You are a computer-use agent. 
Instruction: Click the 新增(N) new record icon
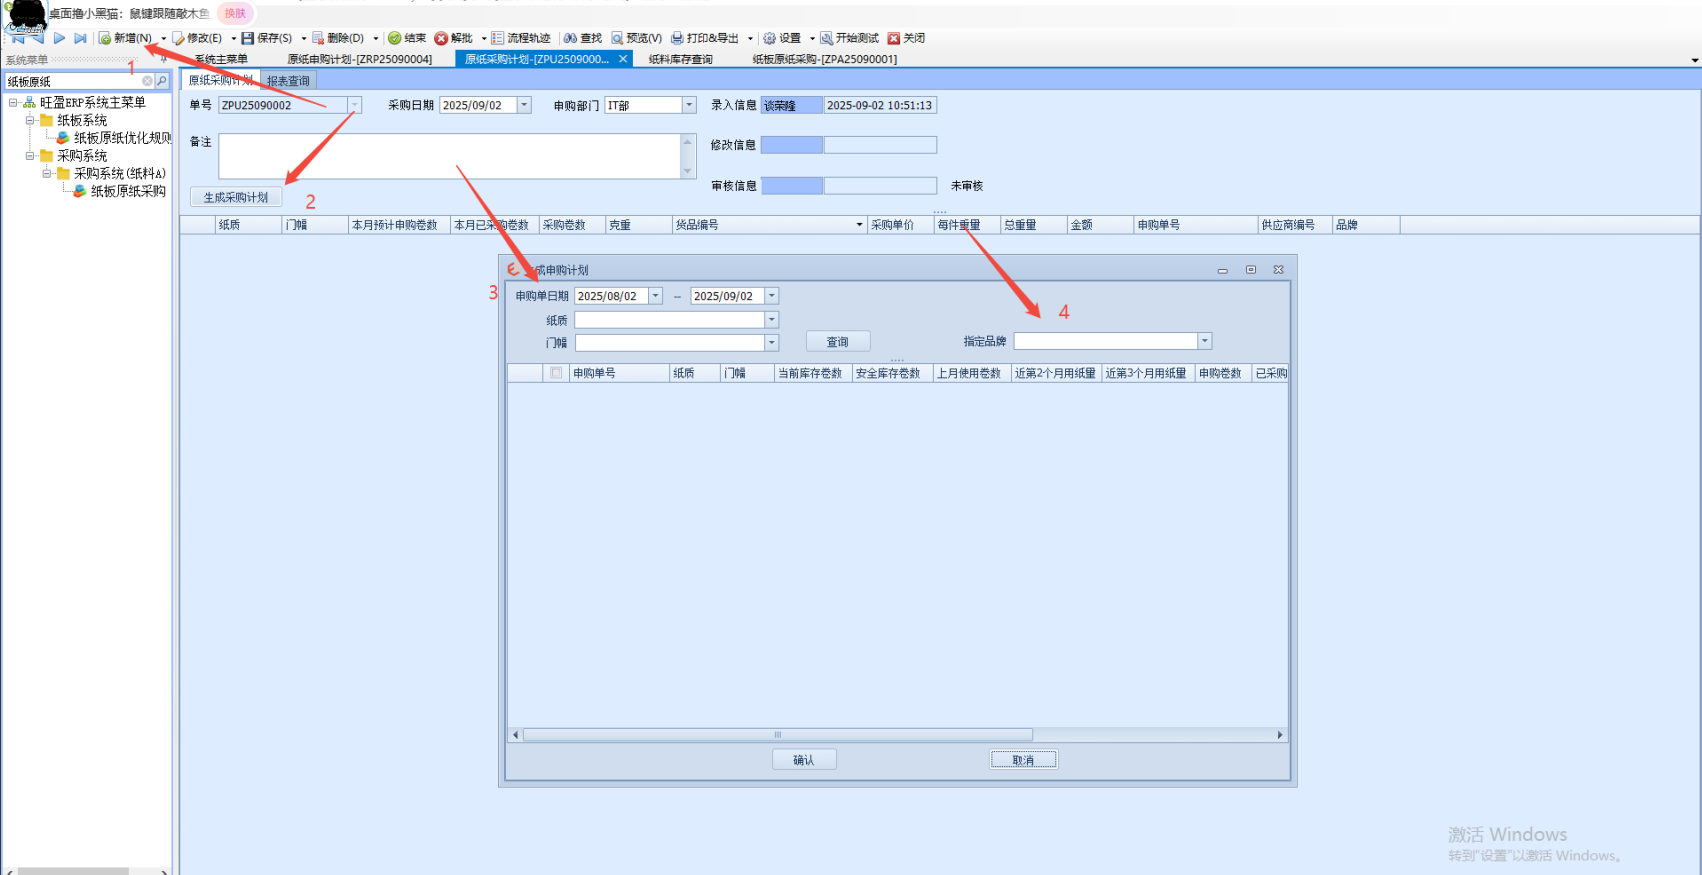point(105,38)
